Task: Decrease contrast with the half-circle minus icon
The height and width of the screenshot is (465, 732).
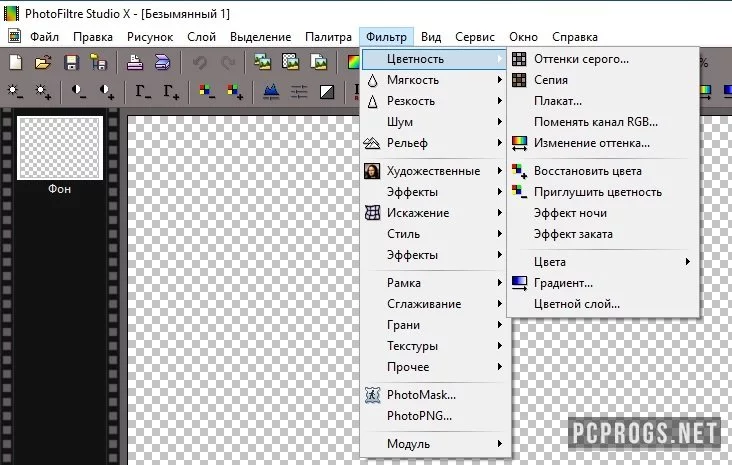Action: [x=78, y=91]
